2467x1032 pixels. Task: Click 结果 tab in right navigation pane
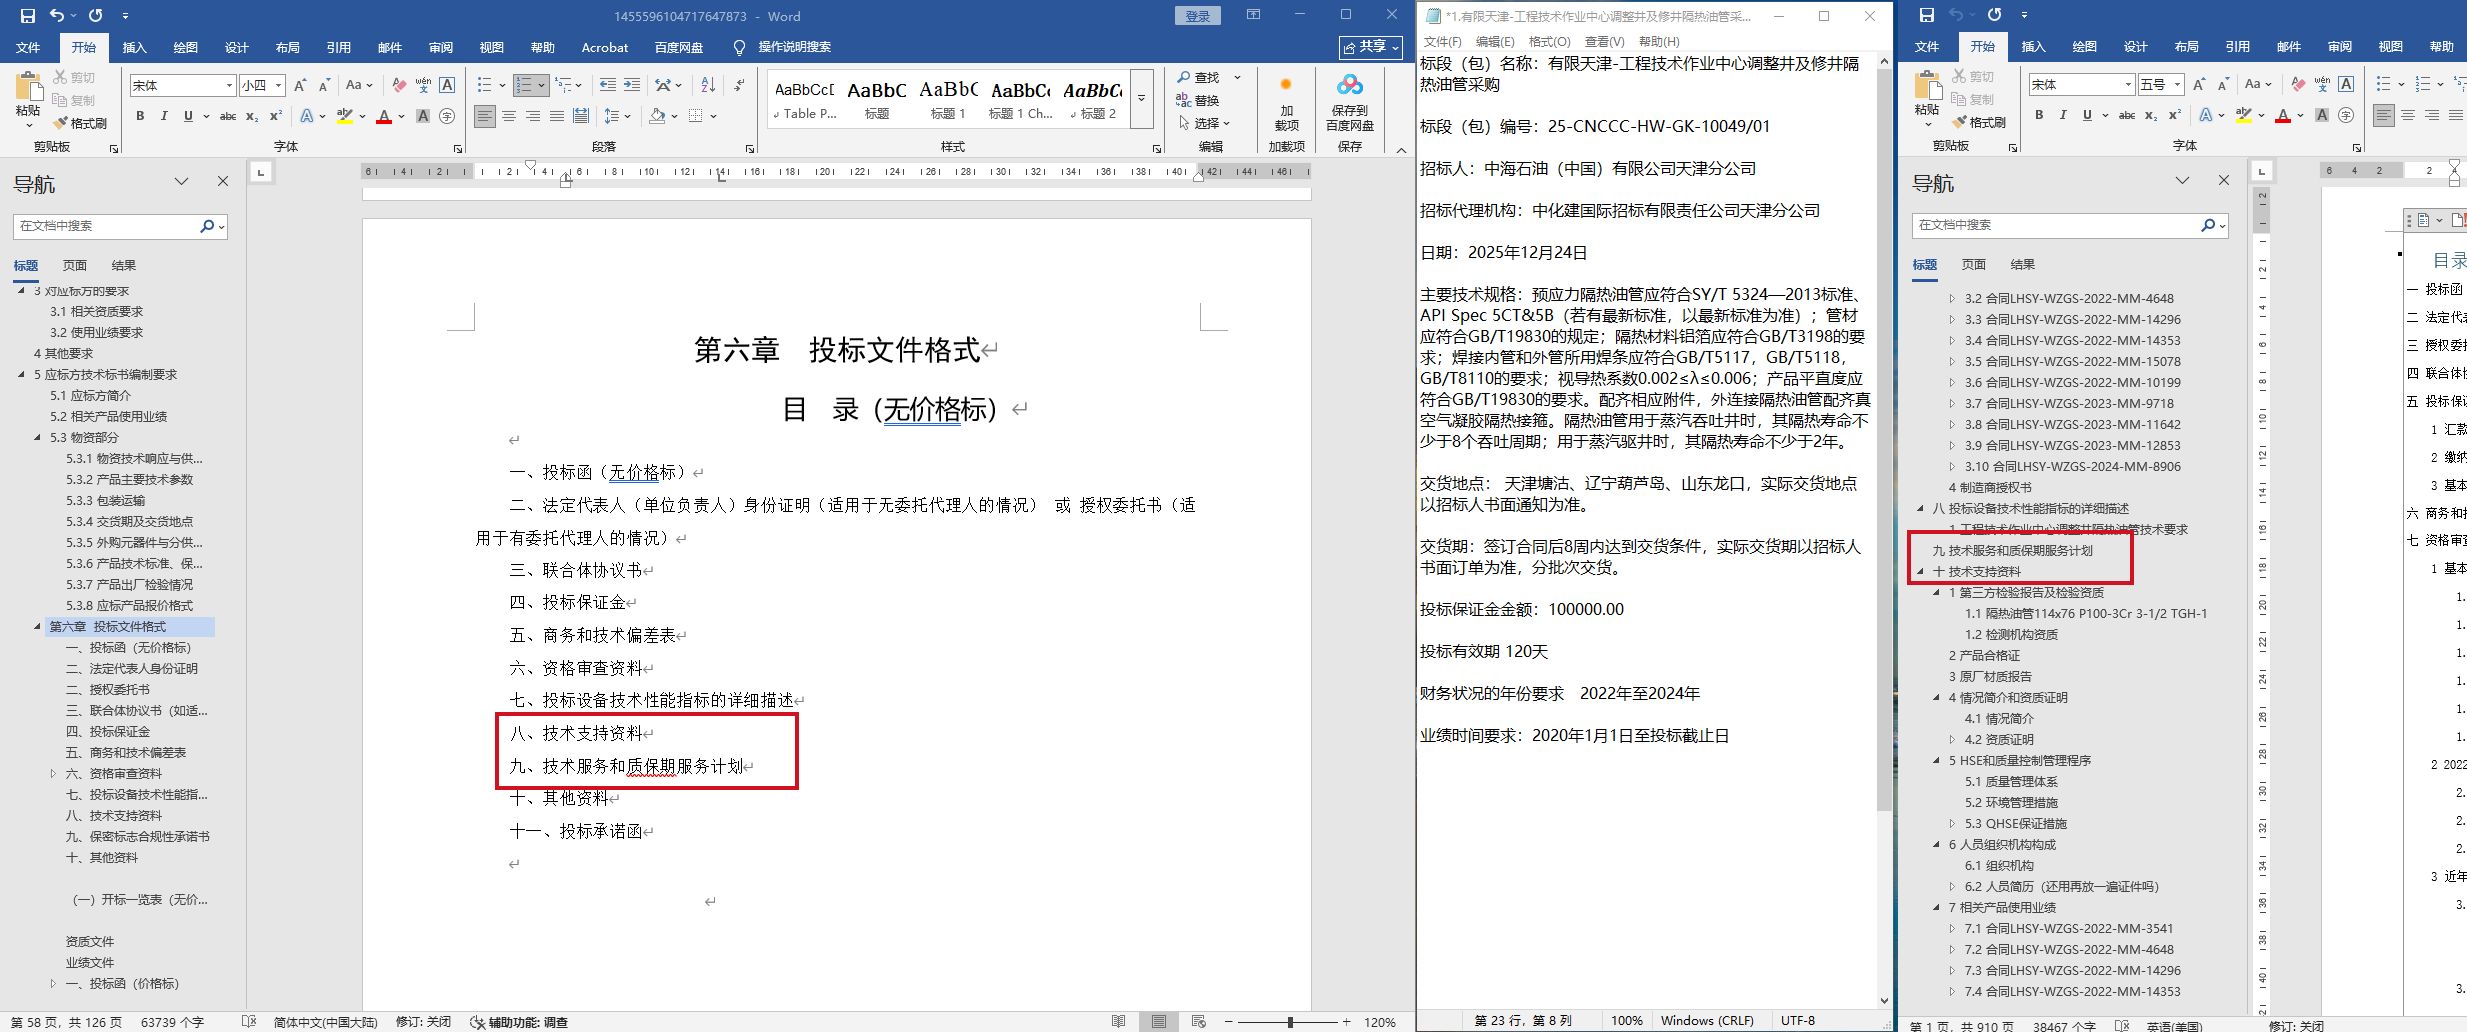(2023, 265)
